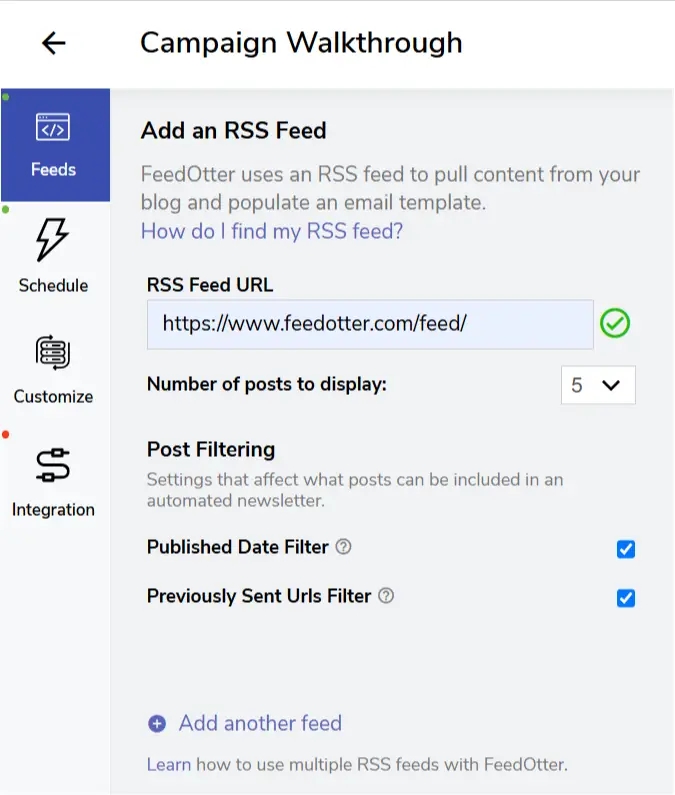Image resolution: width=675 pixels, height=795 pixels.
Task: Open the Customize stacked-layers icon
Action: (53, 352)
